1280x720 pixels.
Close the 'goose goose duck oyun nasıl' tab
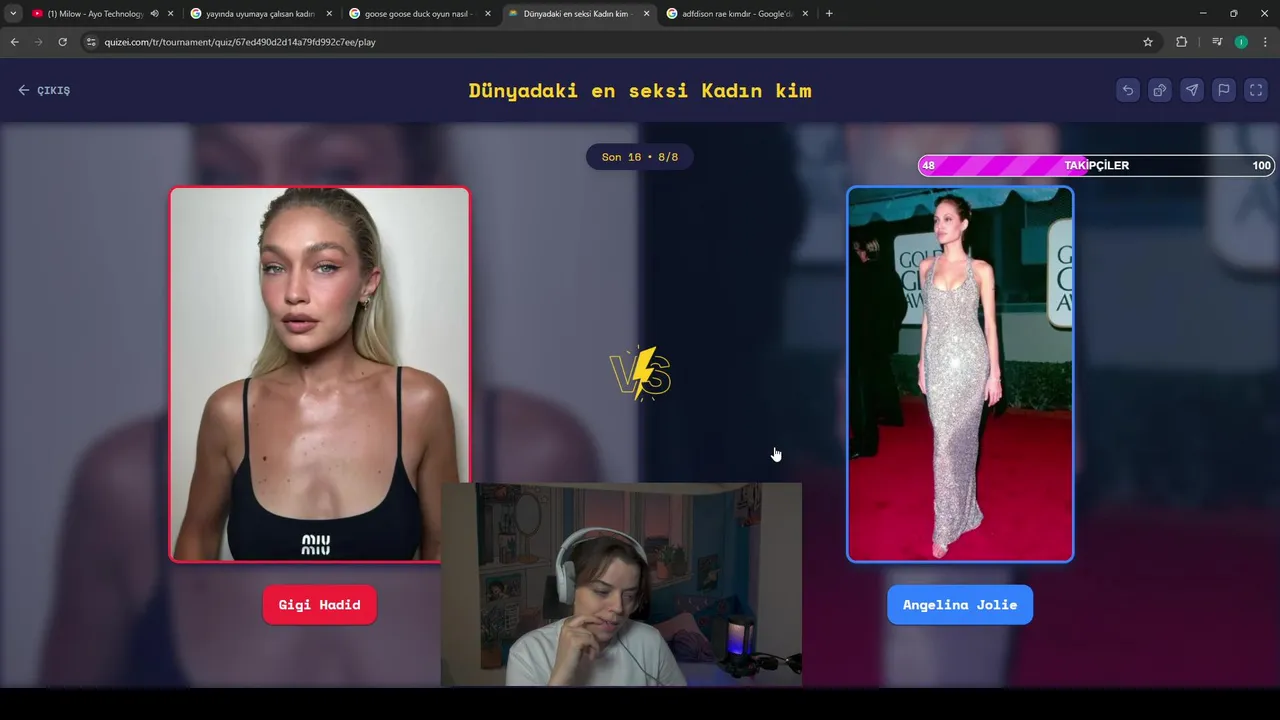[488, 14]
